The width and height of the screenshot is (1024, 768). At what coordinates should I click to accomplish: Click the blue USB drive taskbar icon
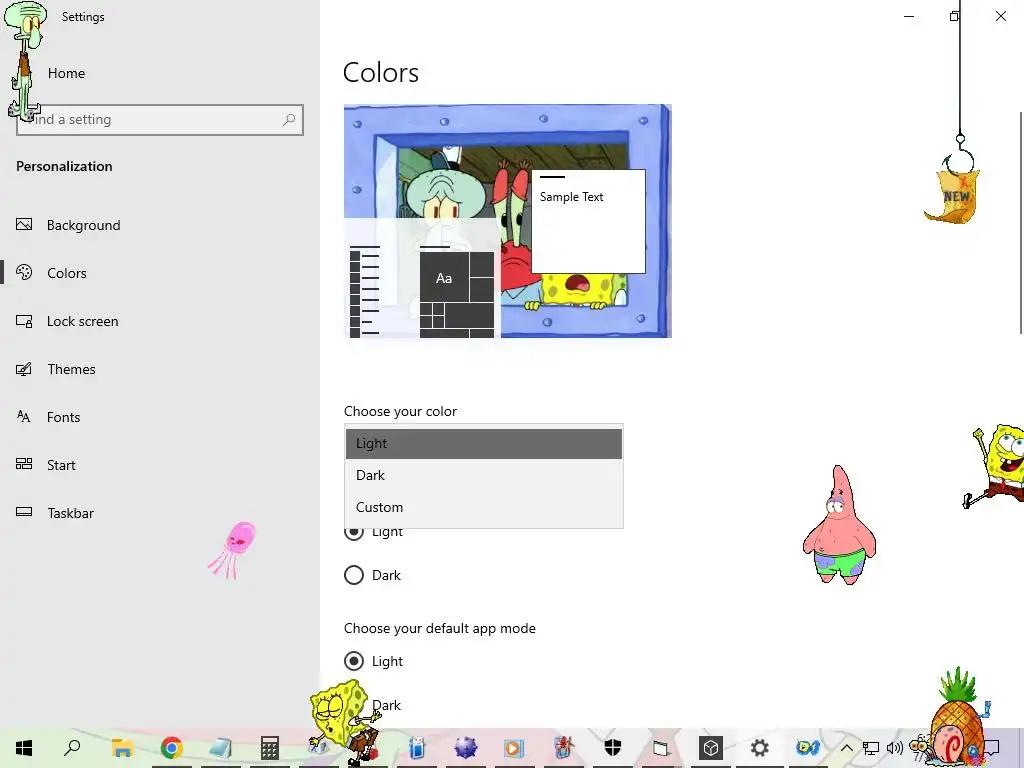coord(417,748)
